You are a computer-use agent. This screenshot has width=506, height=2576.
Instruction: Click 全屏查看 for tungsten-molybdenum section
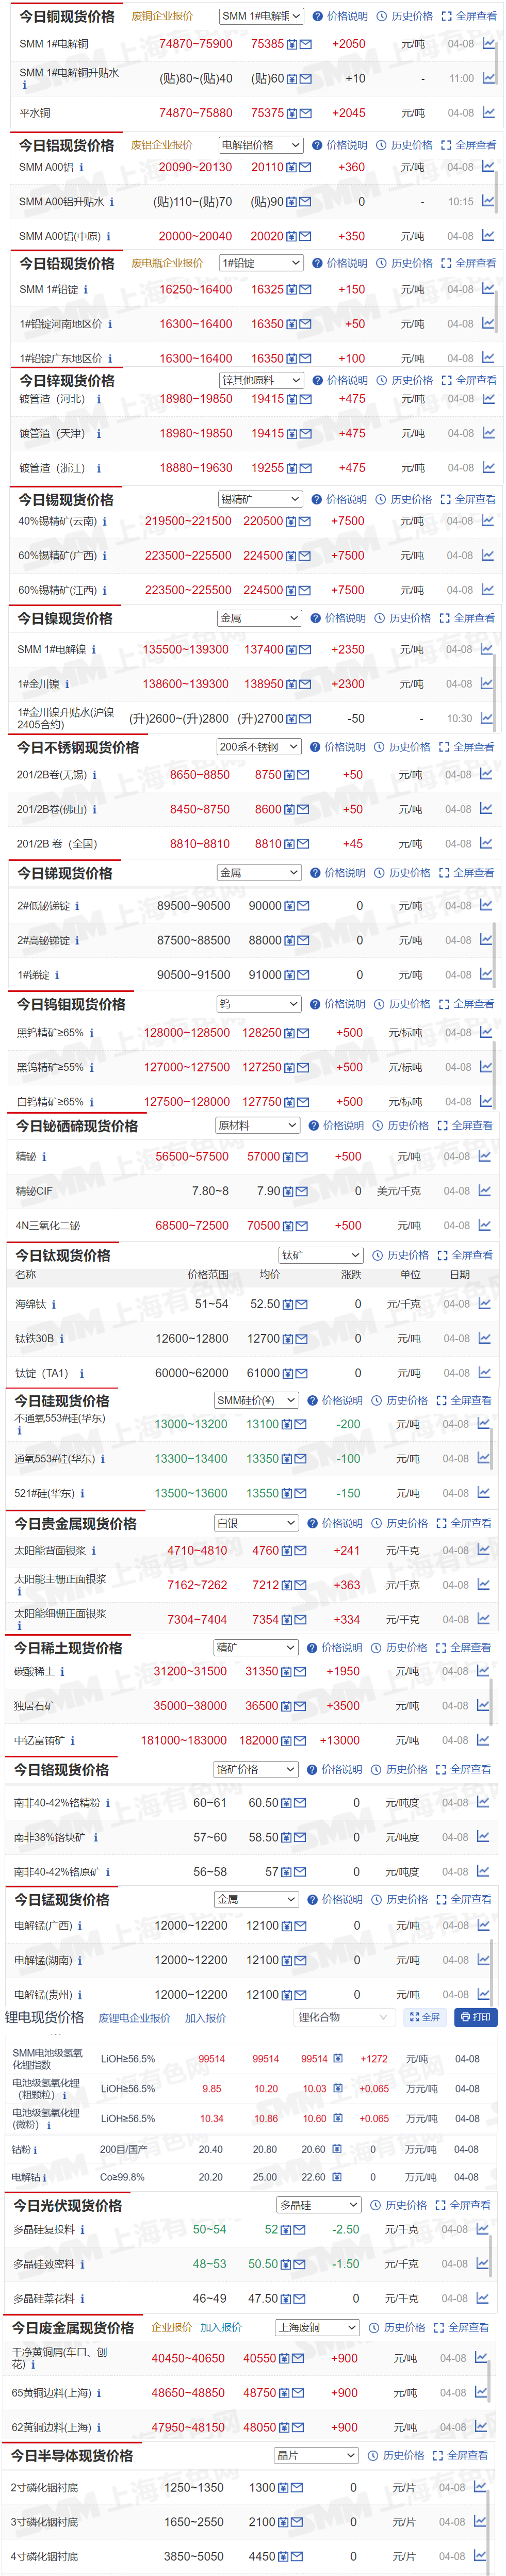pos(466,1004)
